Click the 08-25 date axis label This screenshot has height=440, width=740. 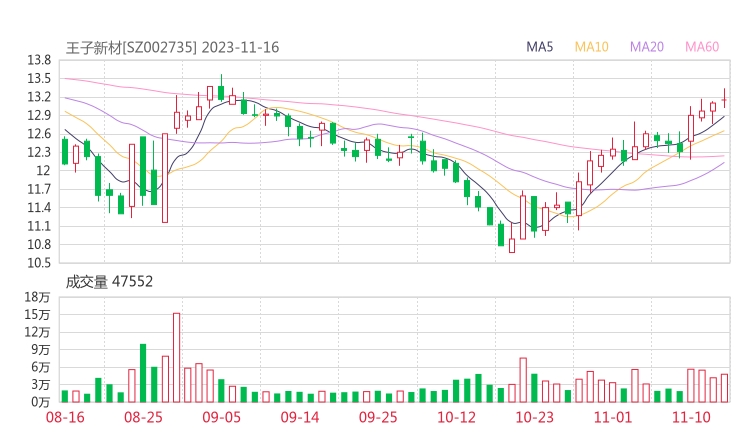143,417
